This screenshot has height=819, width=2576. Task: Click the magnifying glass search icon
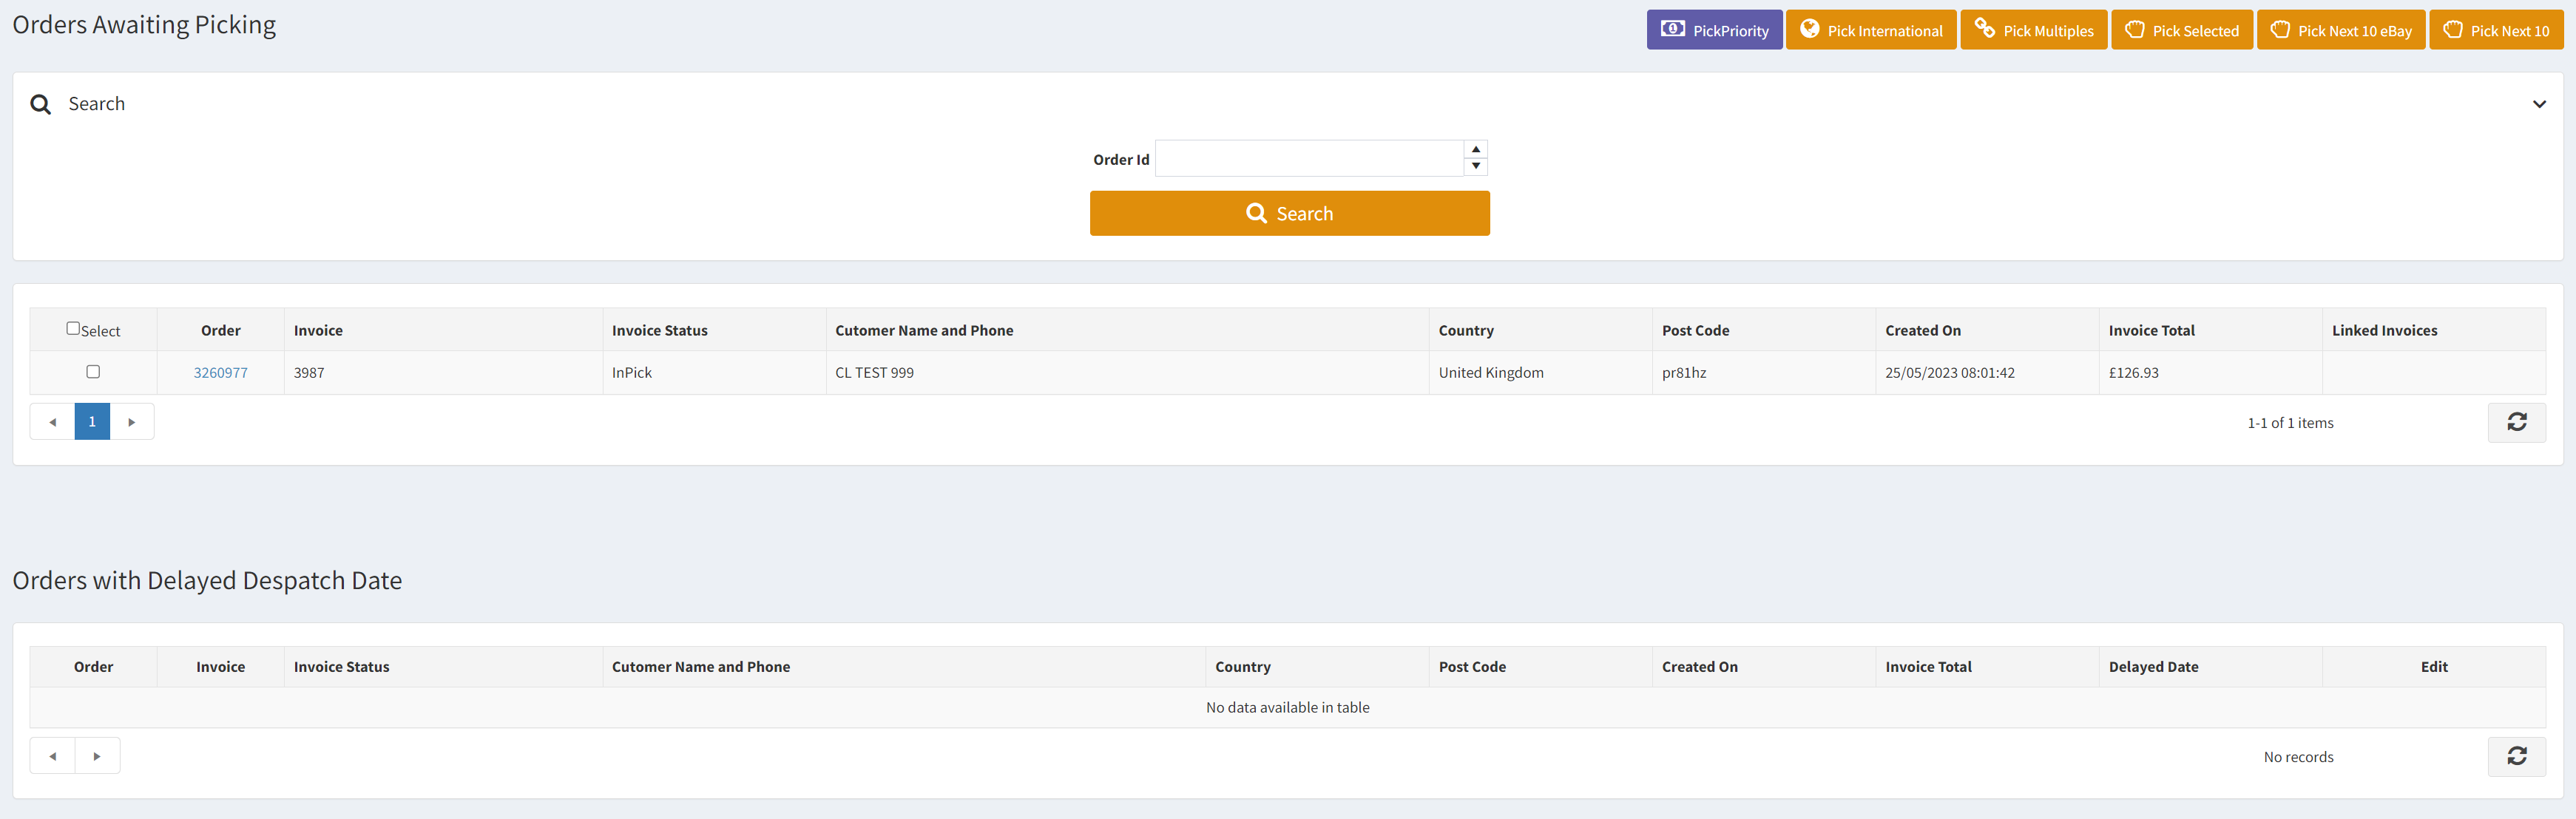(40, 103)
